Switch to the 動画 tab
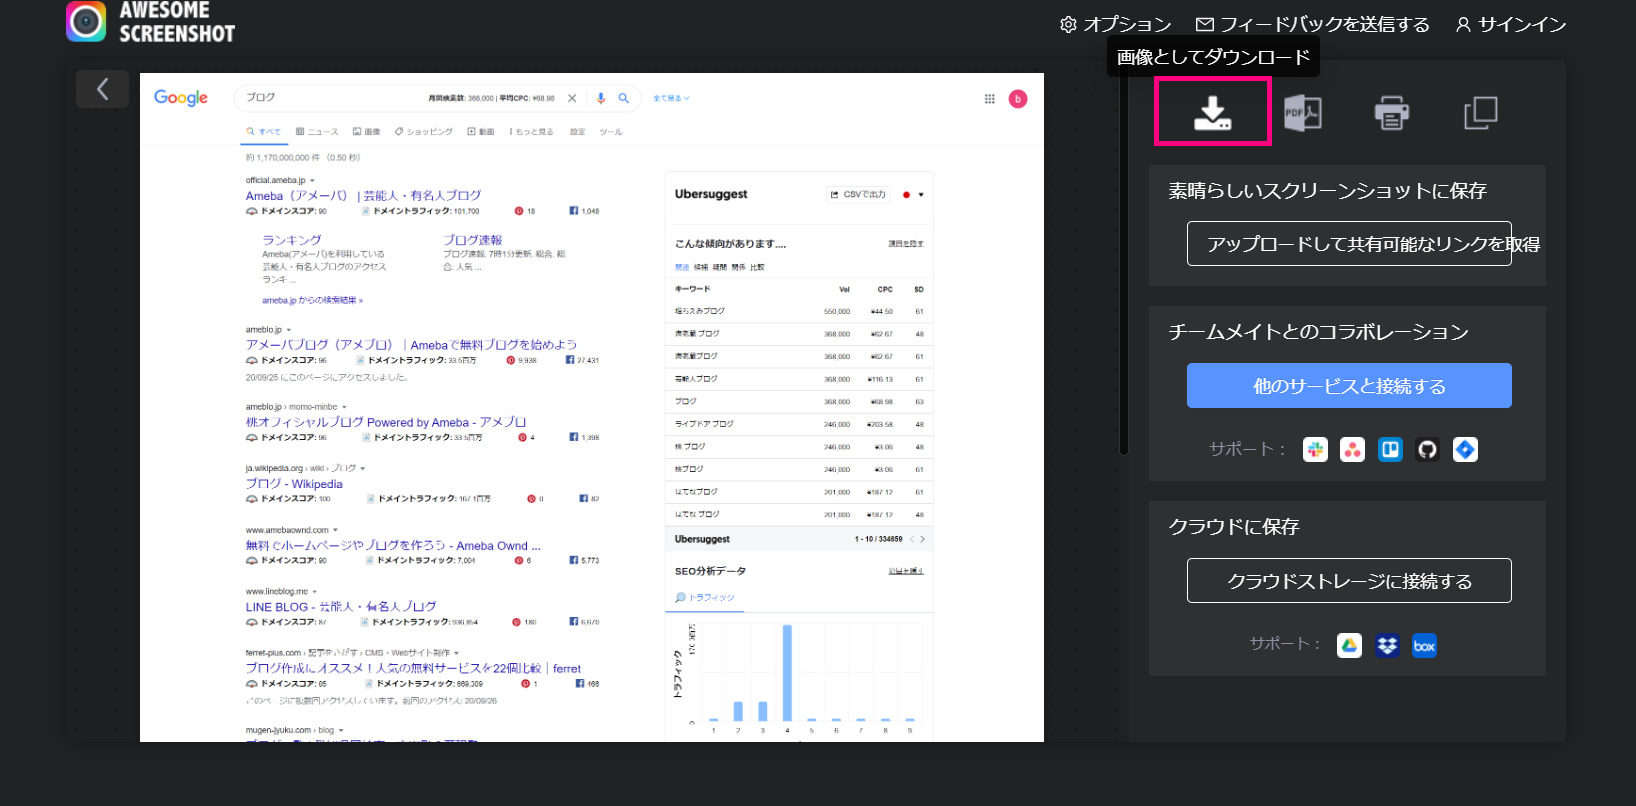The width and height of the screenshot is (1636, 806). click(481, 132)
